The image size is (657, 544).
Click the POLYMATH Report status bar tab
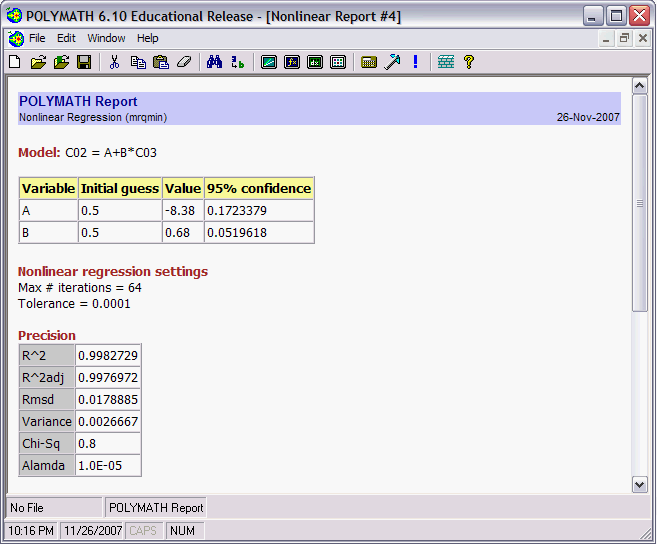point(156,508)
